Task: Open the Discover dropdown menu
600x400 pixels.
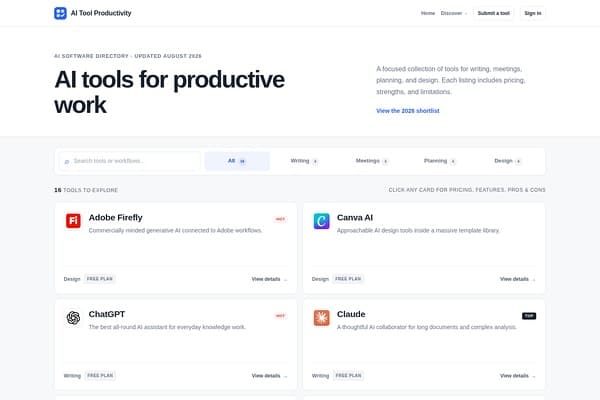Action: (454, 13)
